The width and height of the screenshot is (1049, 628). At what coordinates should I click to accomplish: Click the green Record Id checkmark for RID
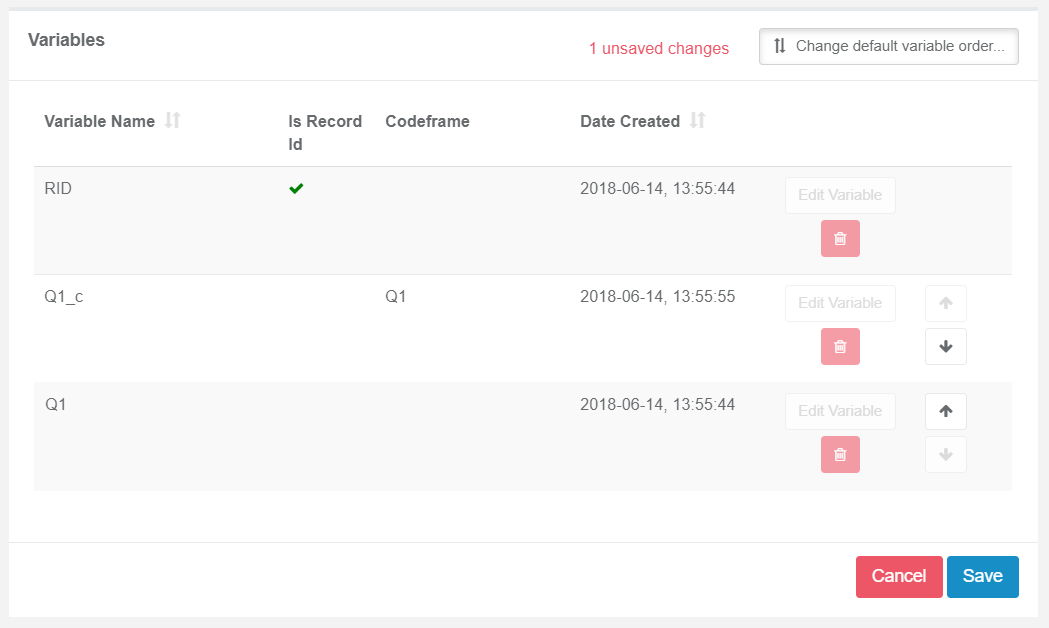click(296, 189)
